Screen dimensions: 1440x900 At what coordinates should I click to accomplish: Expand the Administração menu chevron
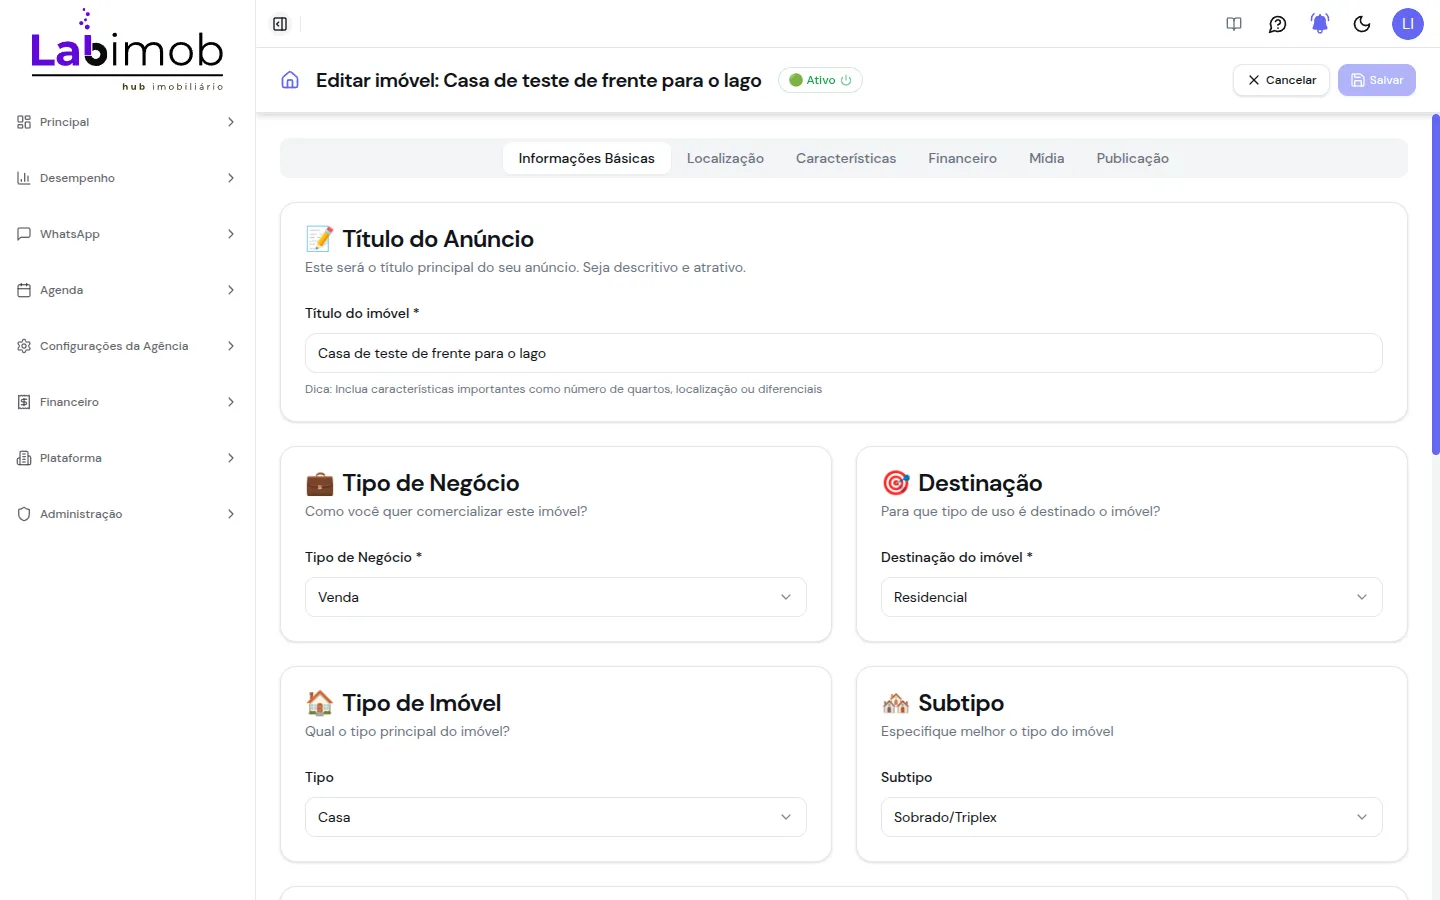[x=231, y=514]
